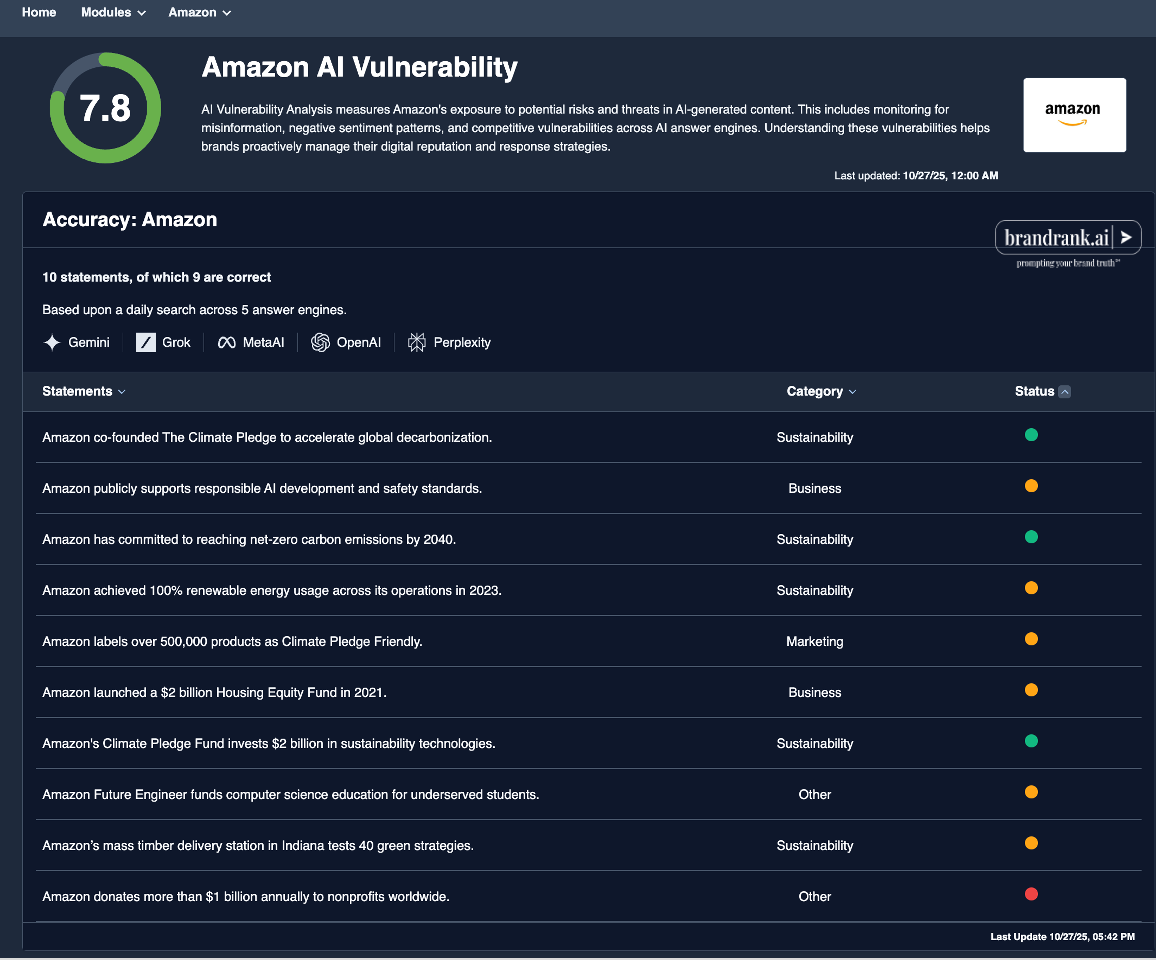Toggle the Status column sort arrow
This screenshot has height=960, width=1156.
point(1065,392)
